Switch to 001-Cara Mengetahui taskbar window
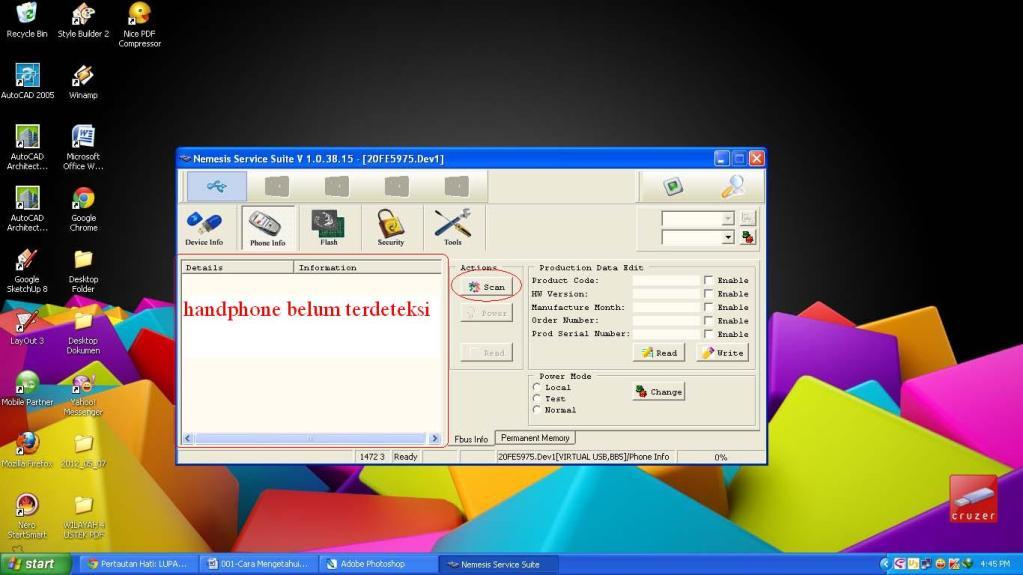 pos(259,564)
